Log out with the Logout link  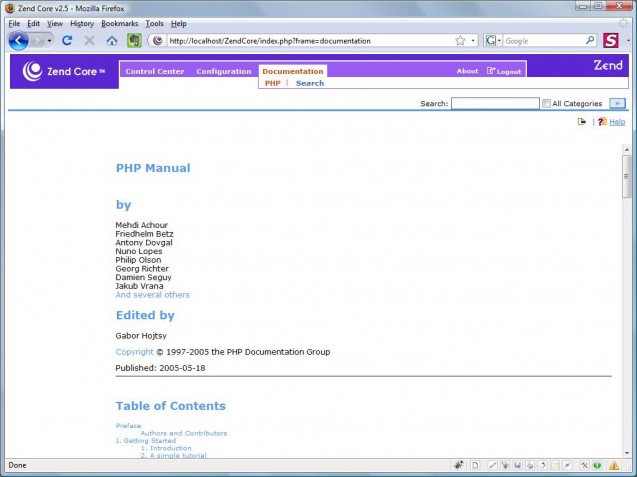504,71
